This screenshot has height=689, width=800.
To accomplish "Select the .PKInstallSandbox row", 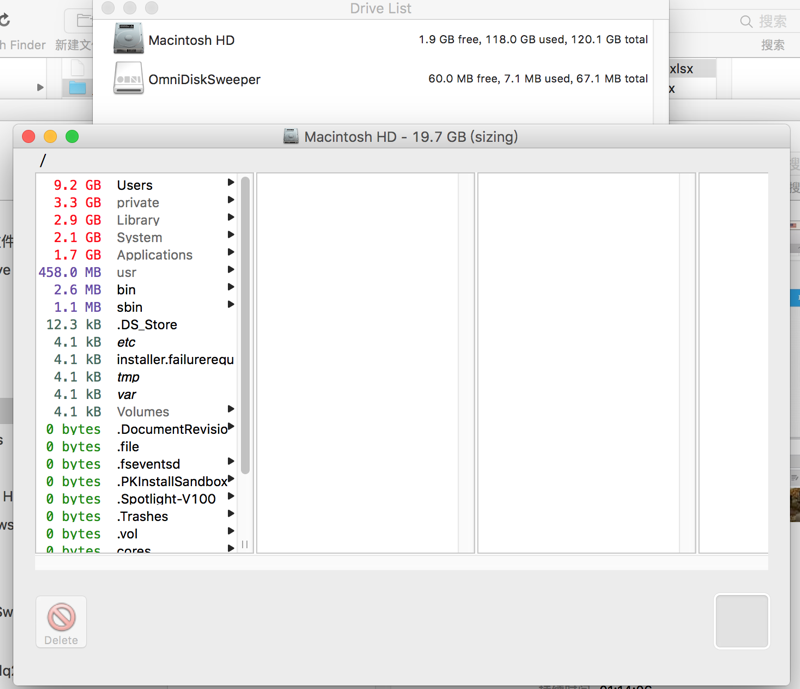I will coord(136,481).
